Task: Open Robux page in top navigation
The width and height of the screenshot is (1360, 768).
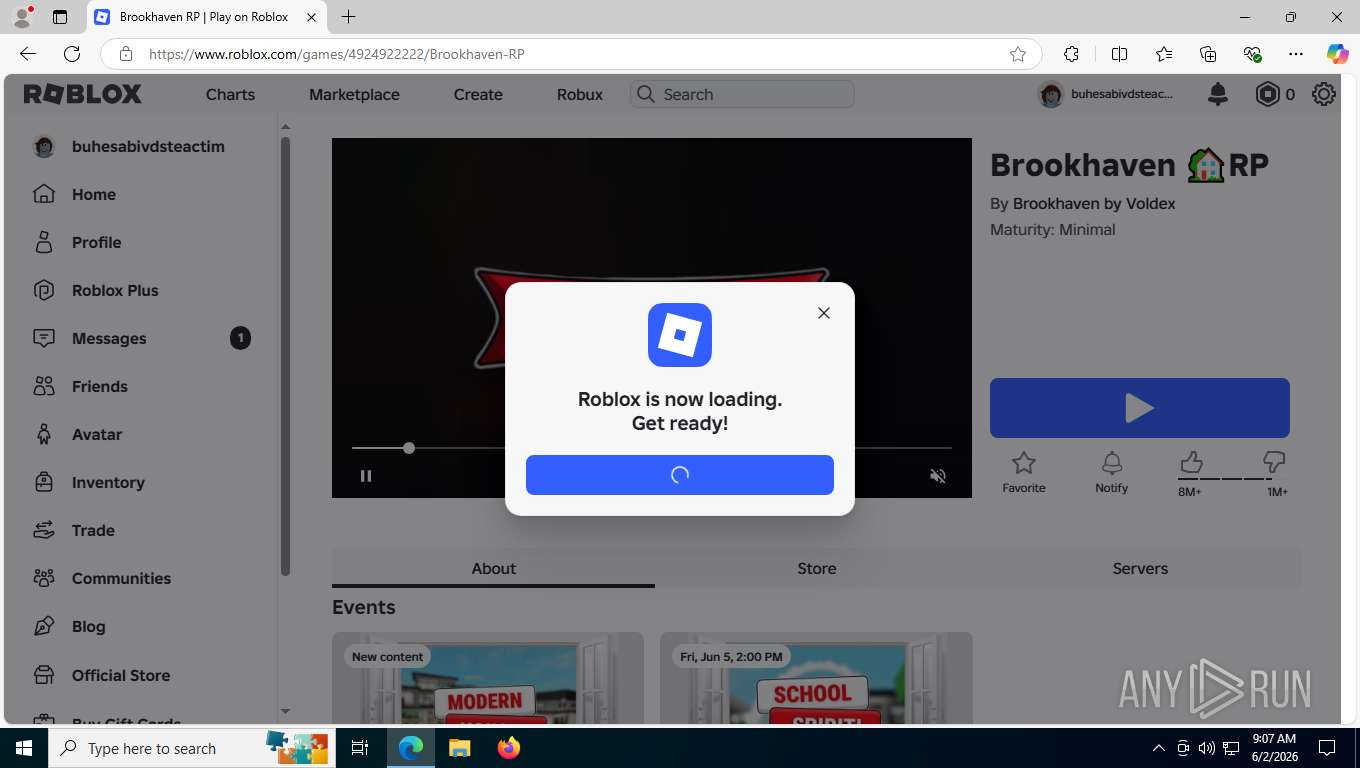Action: tap(580, 94)
